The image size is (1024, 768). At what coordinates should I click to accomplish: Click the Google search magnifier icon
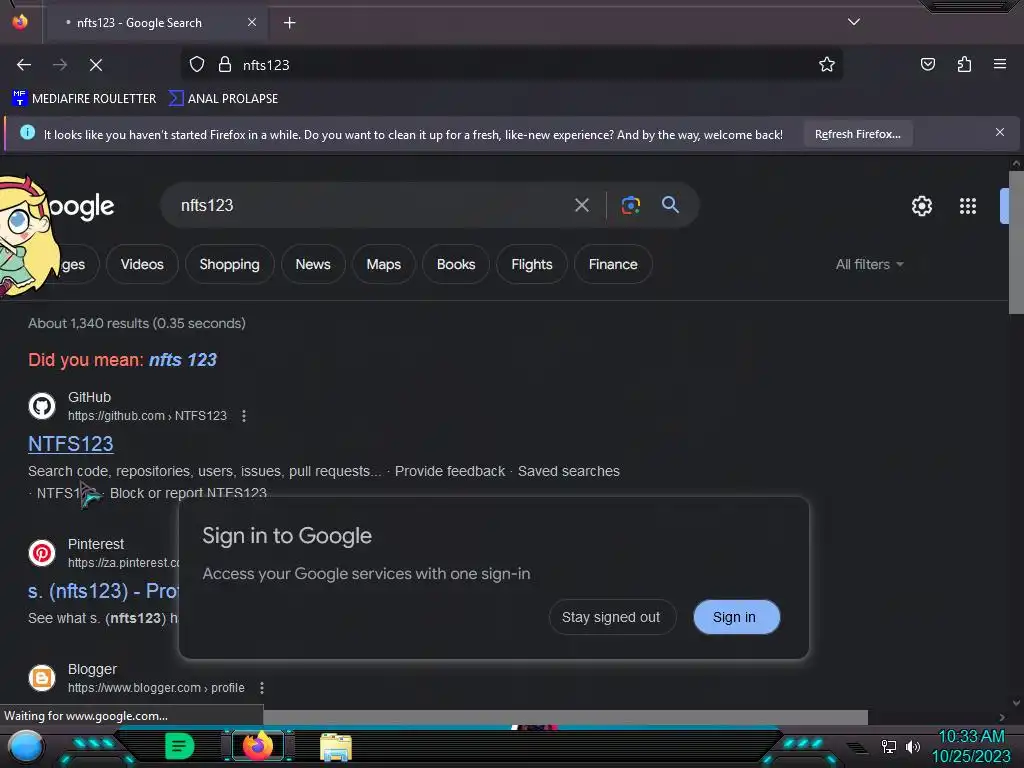(670, 205)
